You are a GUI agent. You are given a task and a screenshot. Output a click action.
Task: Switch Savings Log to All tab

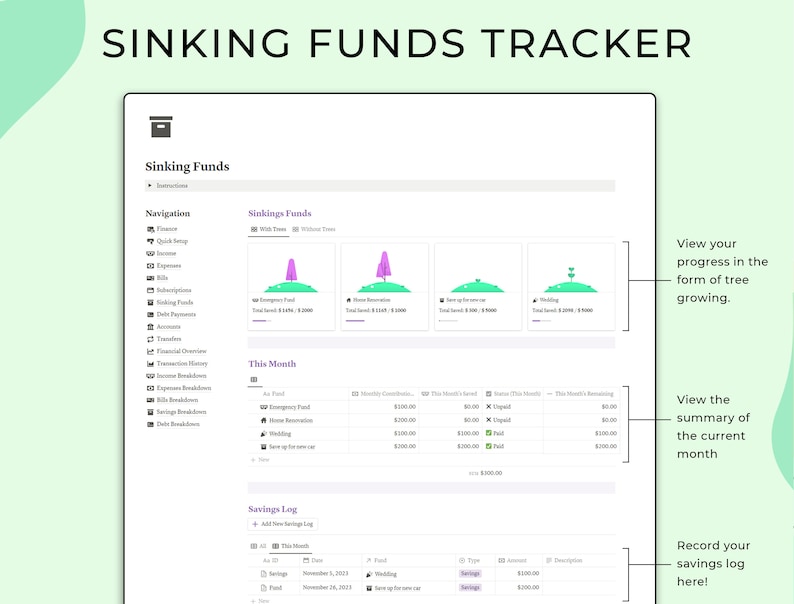(258, 546)
